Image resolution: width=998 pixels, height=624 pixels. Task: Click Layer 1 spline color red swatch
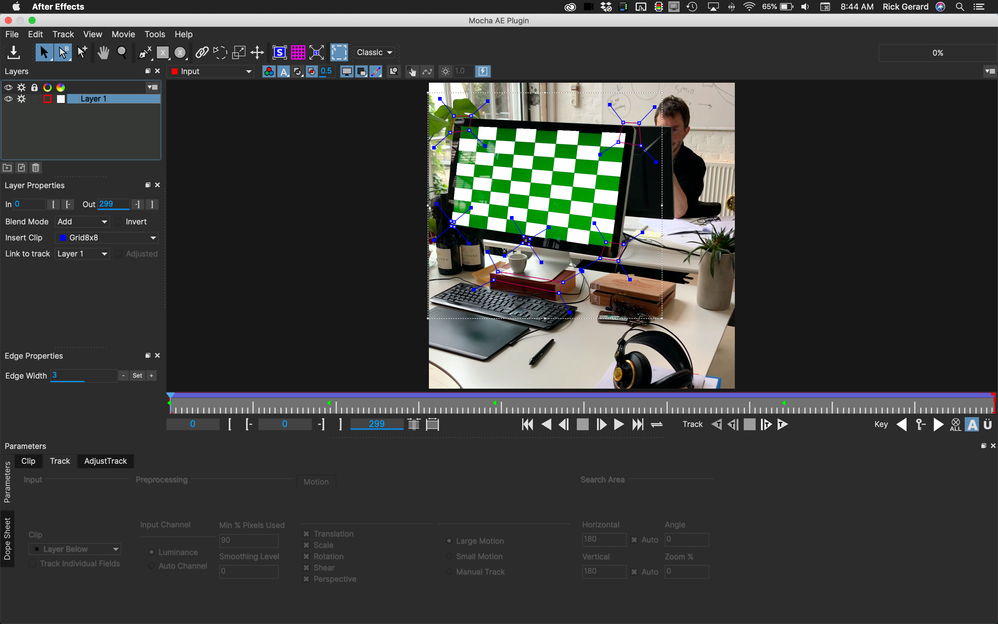tap(47, 99)
